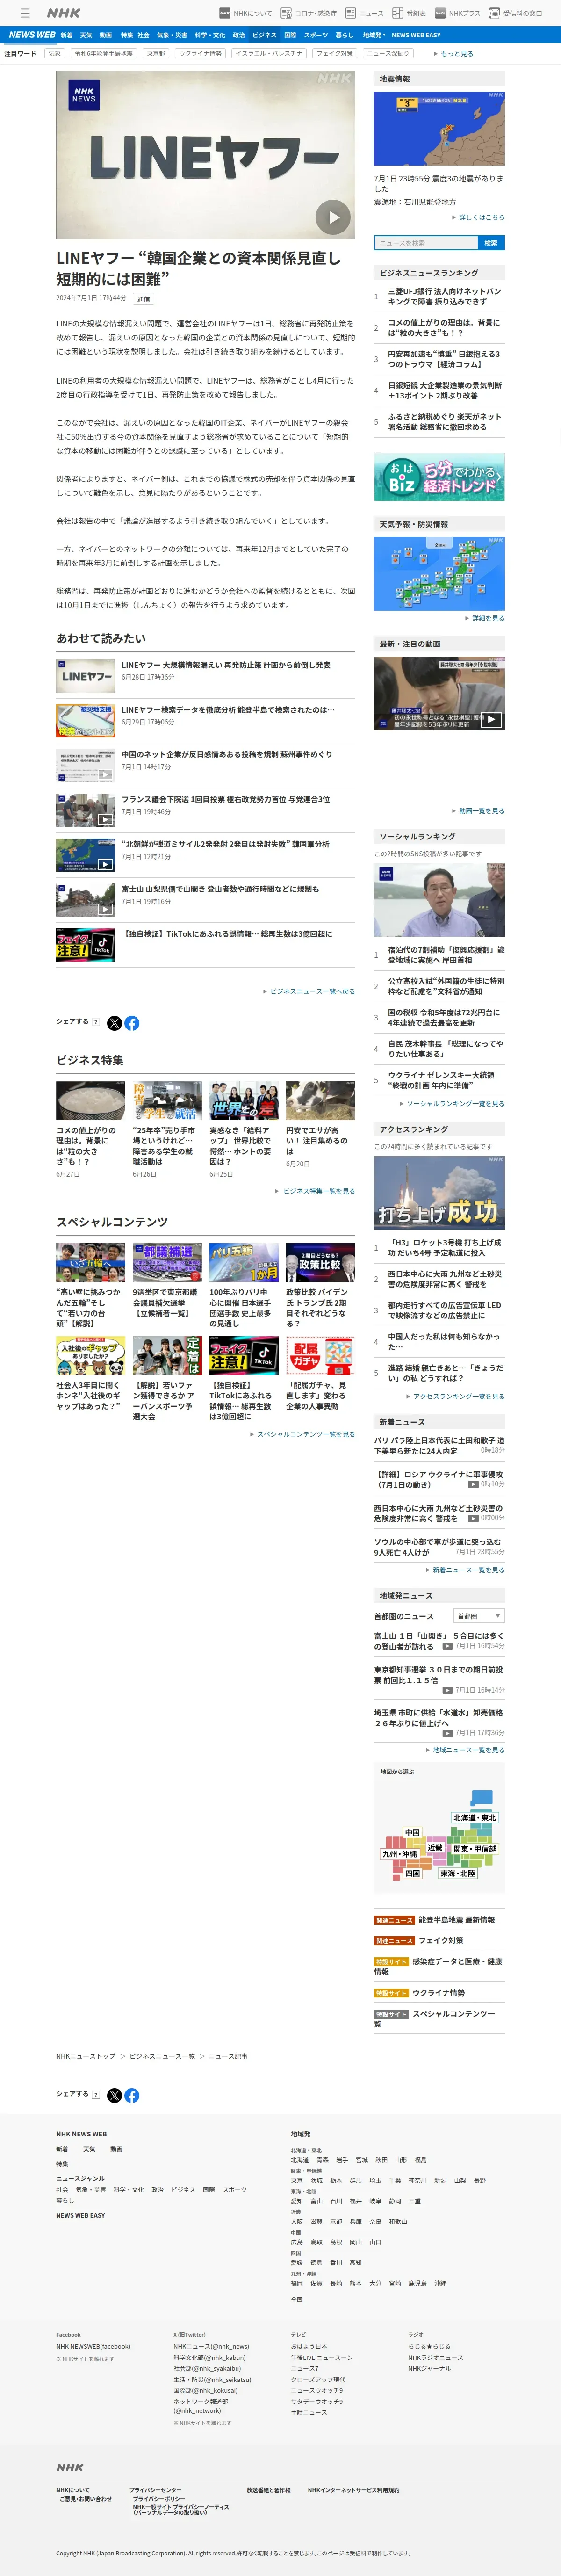Open ソーシャルランキング一覧を見る link
The image size is (561, 2576).
point(452,1104)
